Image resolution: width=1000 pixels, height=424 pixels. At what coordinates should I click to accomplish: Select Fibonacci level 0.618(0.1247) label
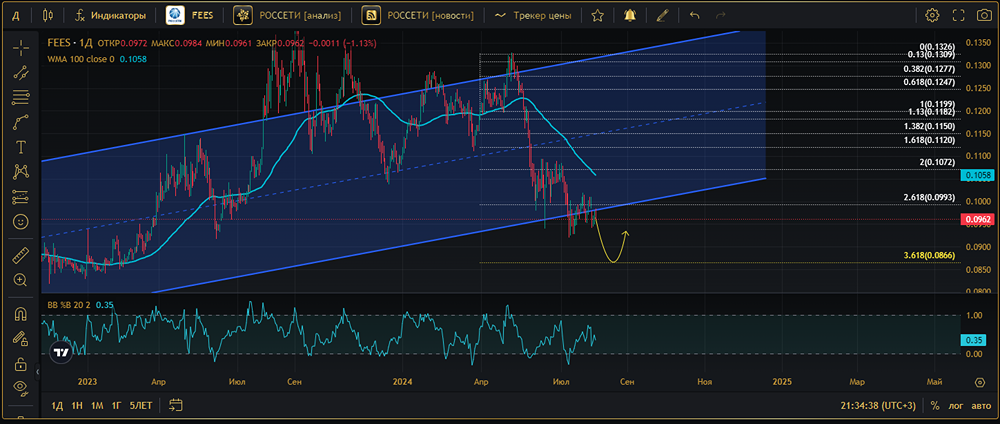pyautogui.click(x=929, y=82)
